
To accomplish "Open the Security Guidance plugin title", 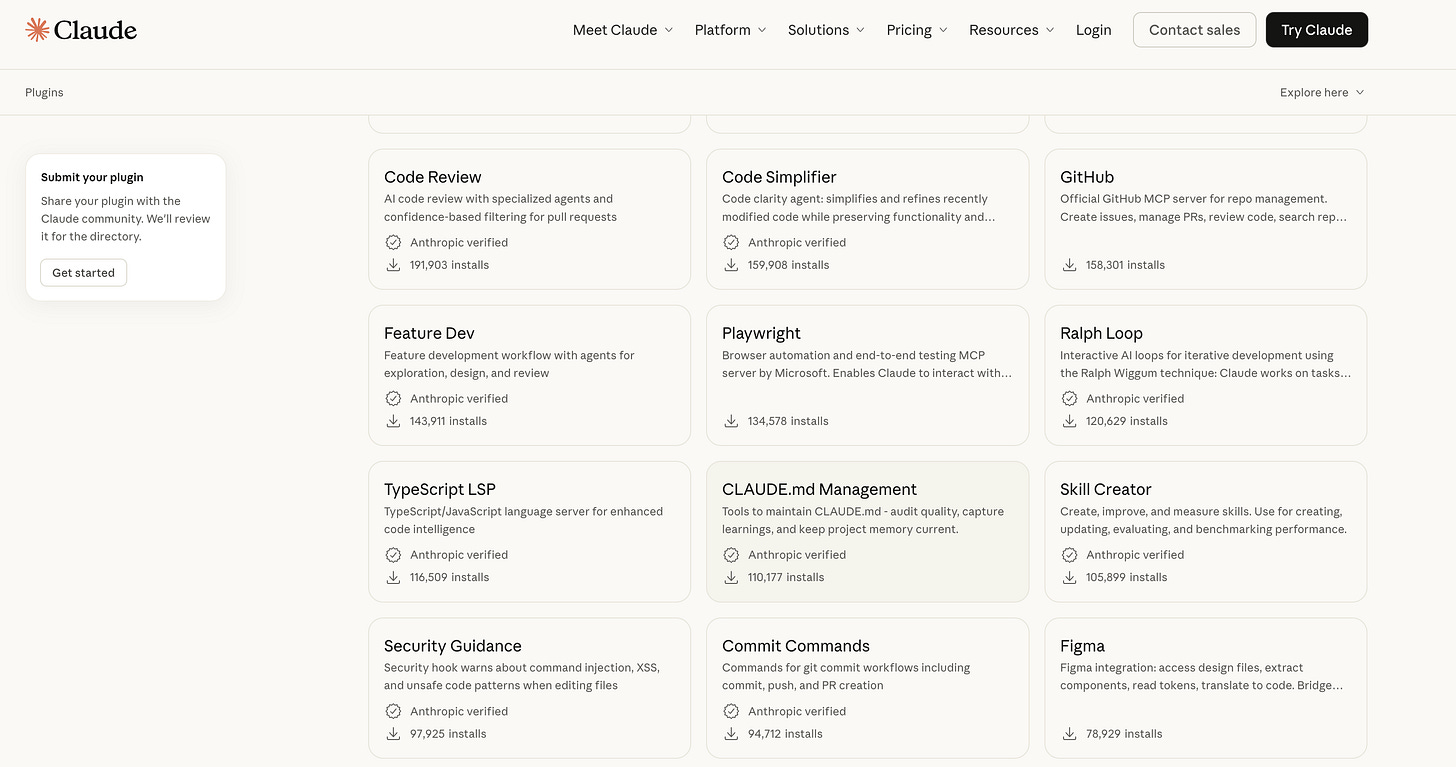I will pyautogui.click(x=453, y=646).
